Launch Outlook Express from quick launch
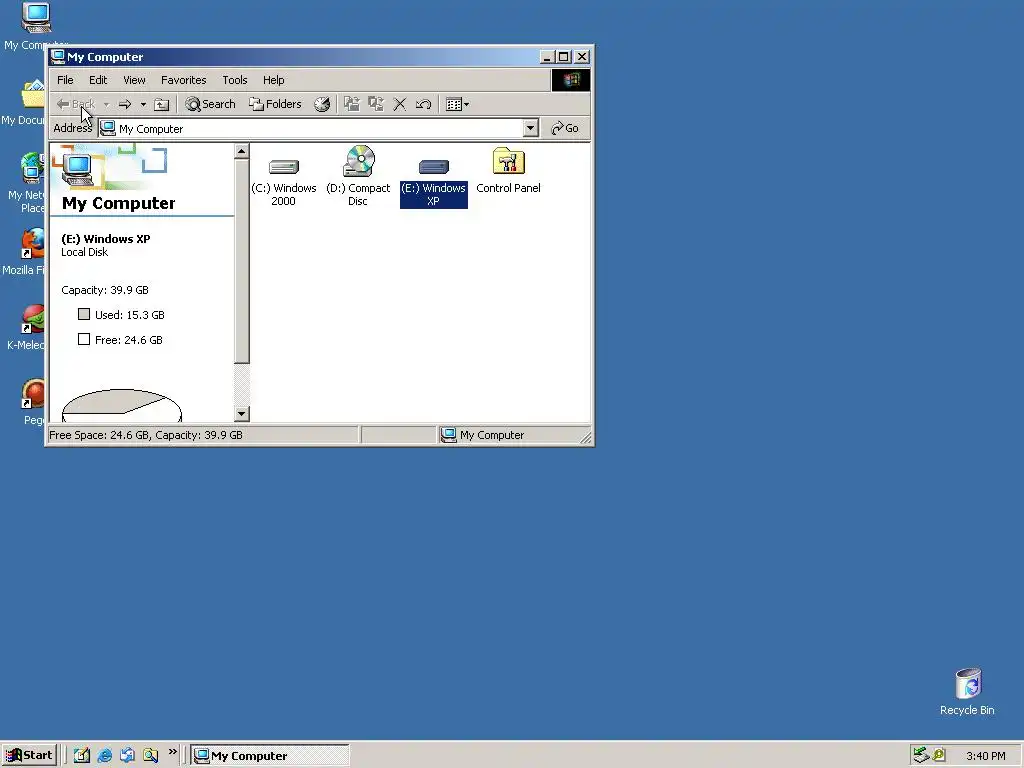Screen dimensions: 1024x768 [x=127, y=755]
